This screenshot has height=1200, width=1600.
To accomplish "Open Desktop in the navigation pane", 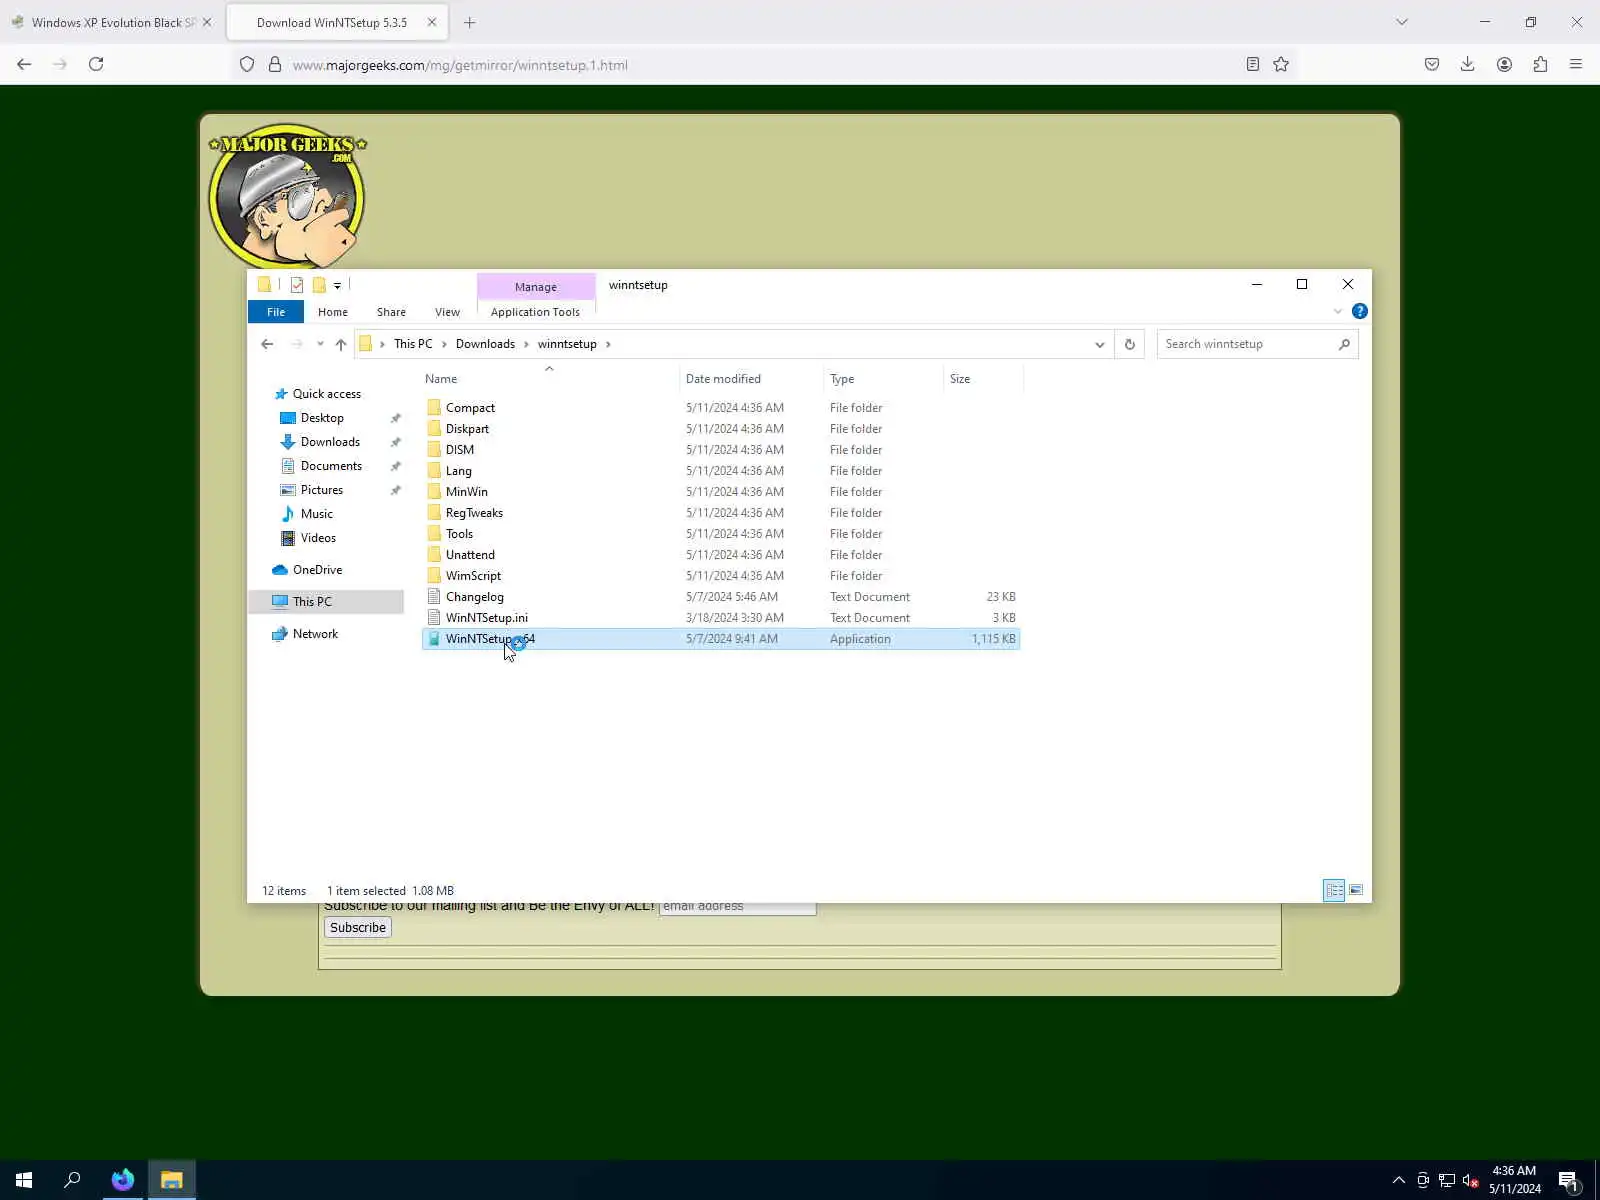I will click(322, 418).
